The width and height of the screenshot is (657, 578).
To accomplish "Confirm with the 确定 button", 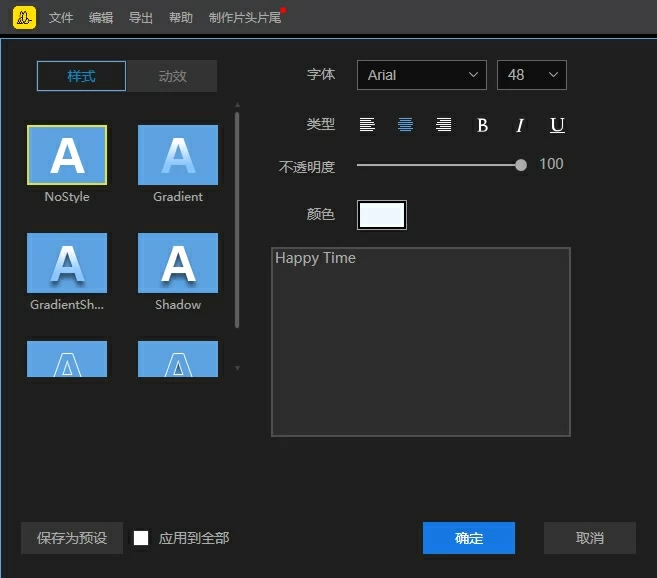I will 469,538.
